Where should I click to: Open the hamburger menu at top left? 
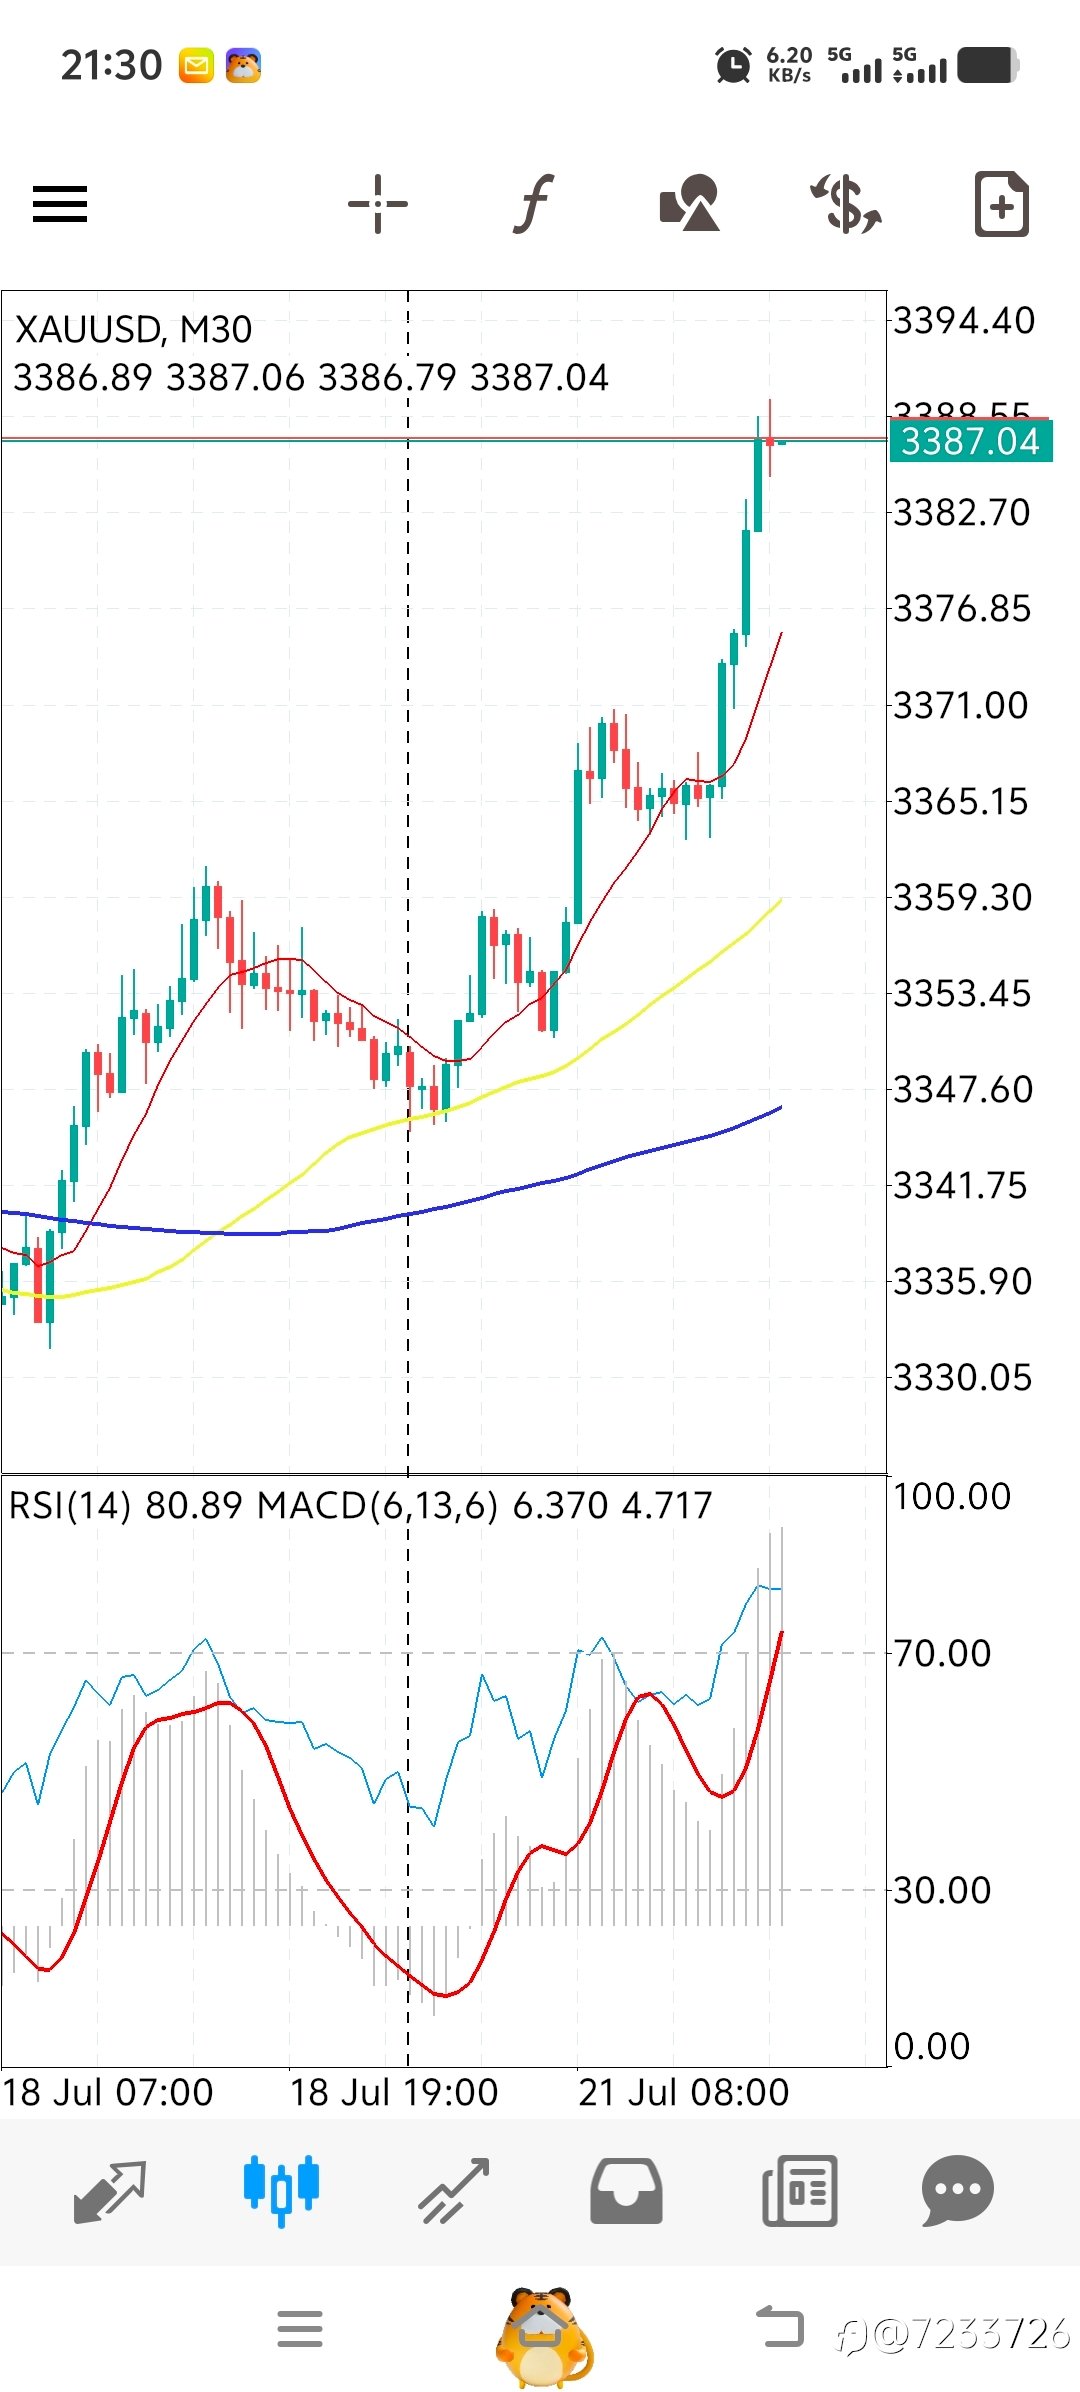coord(60,204)
